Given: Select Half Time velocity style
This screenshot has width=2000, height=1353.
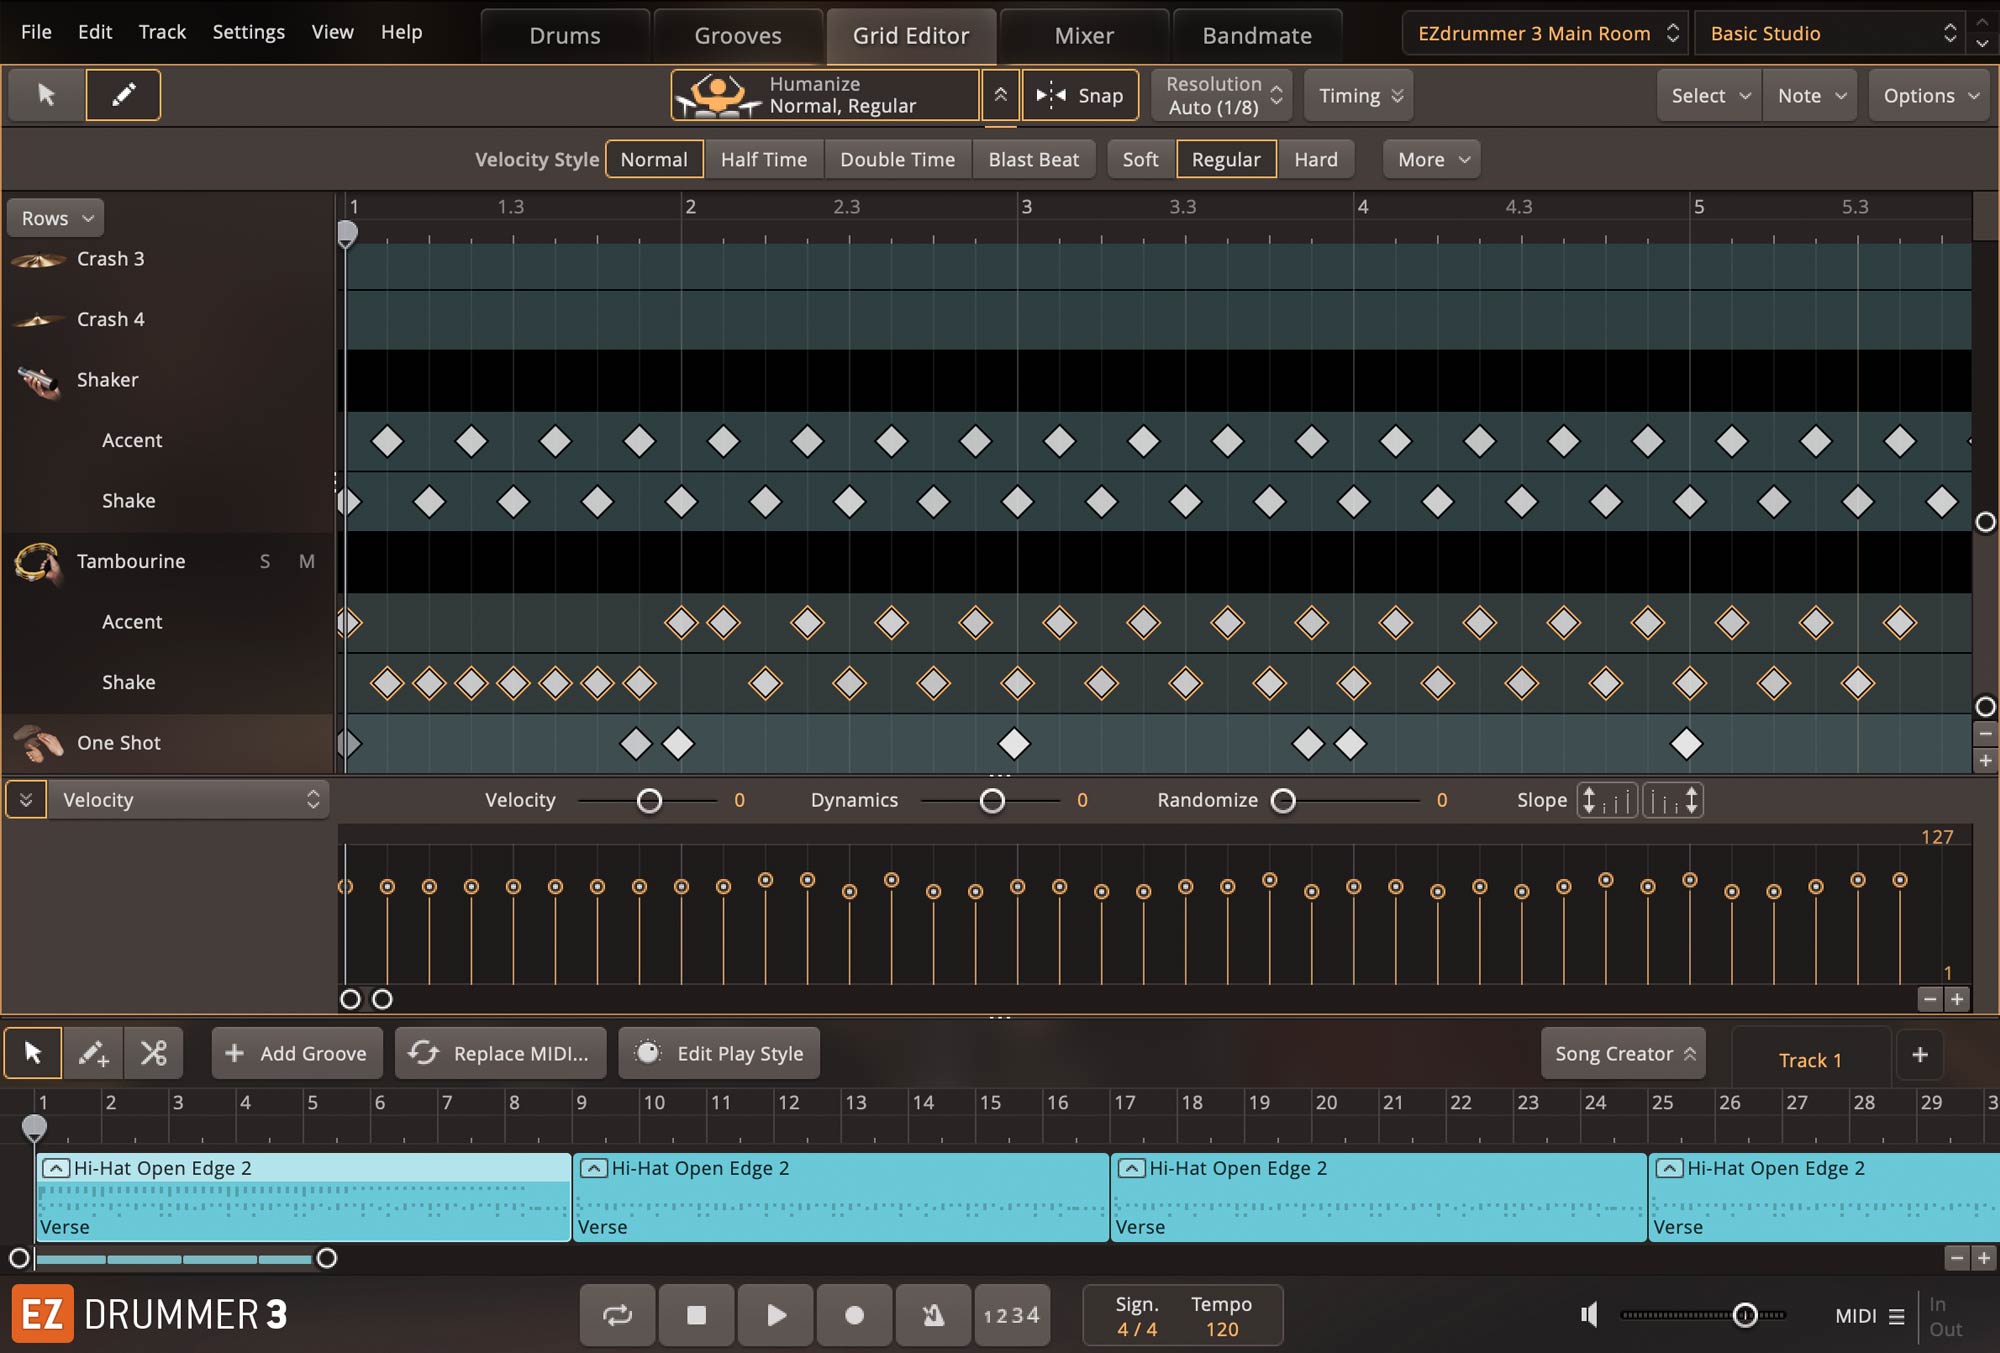Looking at the screenshot, I should point(763,159).
